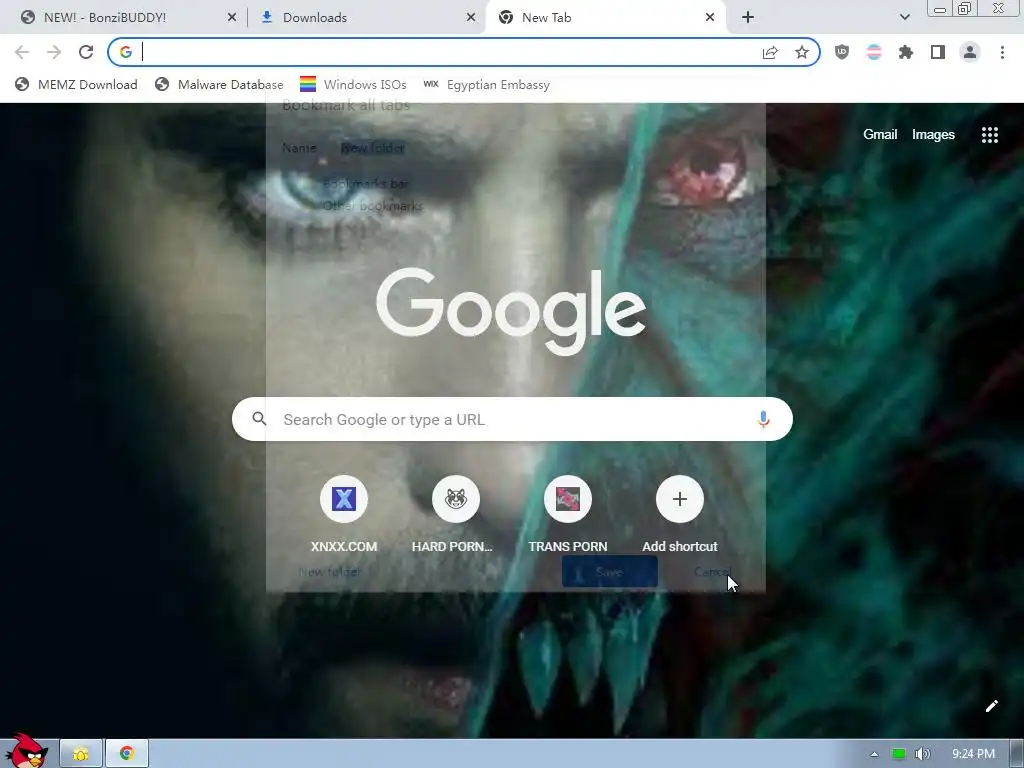Open the Egyptian Embassy bookmark
The image size is (1024, 768).
487,84
